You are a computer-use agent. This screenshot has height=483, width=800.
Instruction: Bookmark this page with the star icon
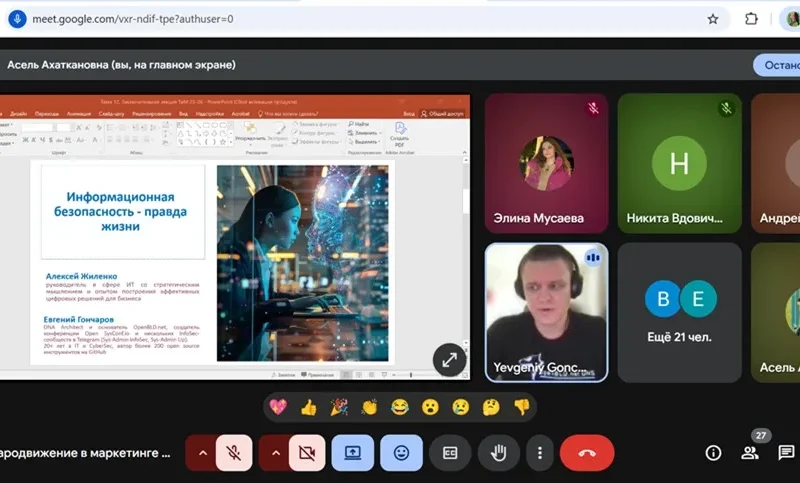point(713,18)
